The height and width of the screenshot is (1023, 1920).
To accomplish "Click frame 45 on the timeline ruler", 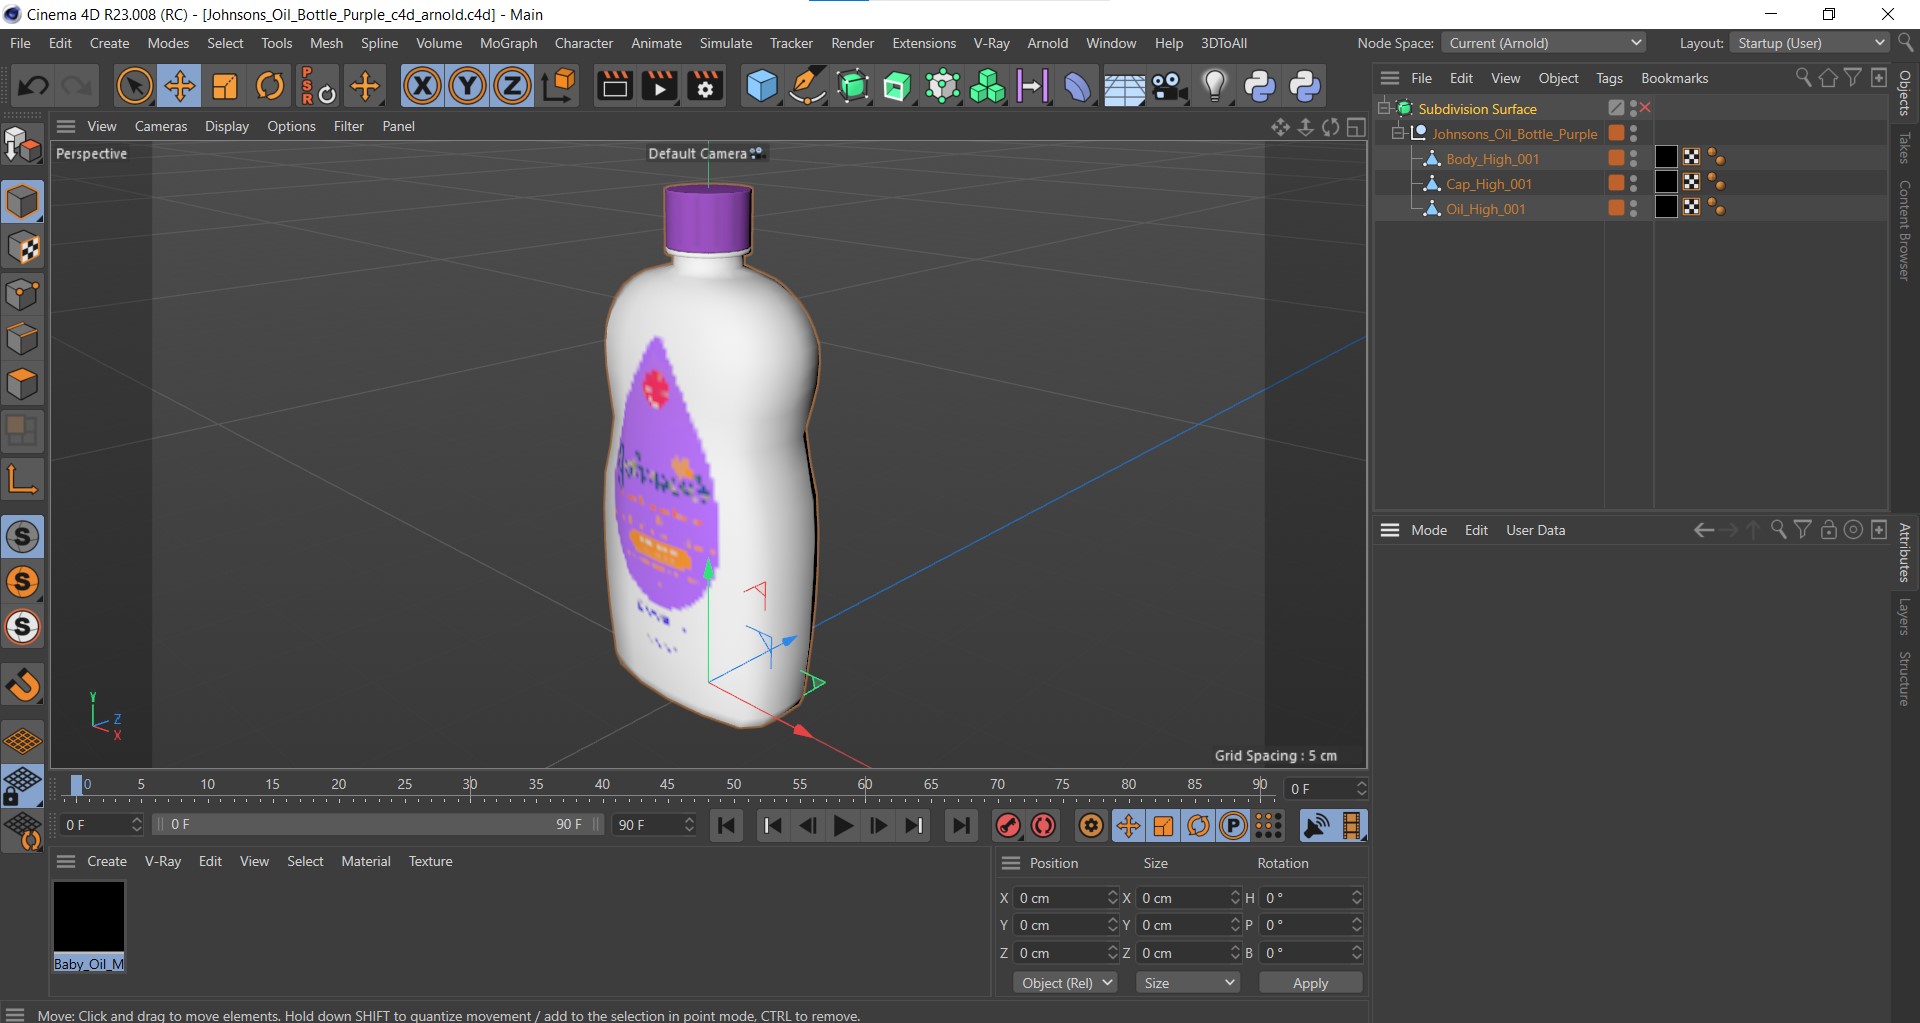I will (667, 785).
